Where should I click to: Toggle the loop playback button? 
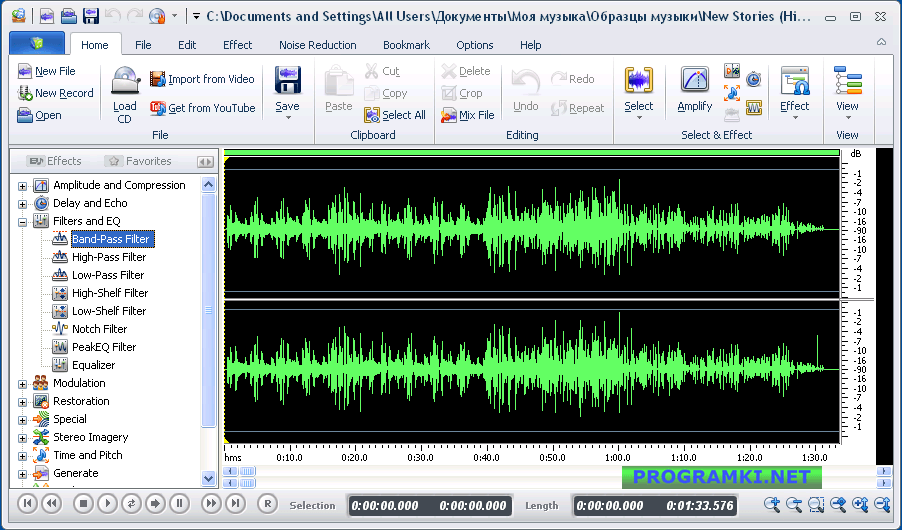[x=131, y=504]
